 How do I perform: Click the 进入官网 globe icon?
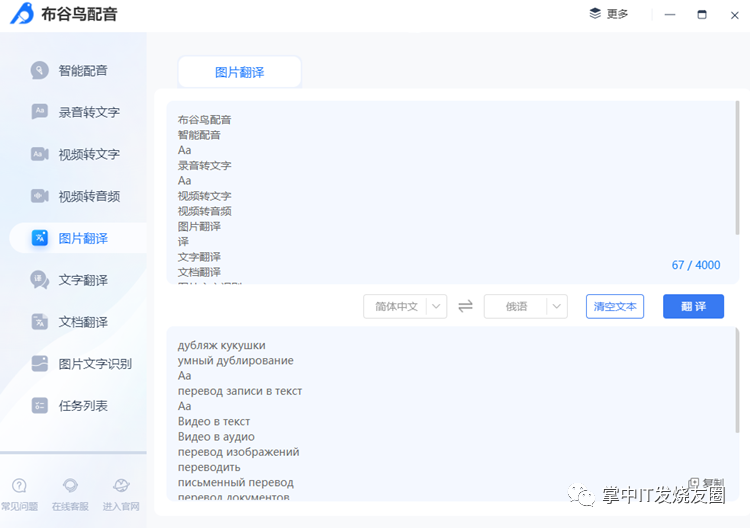121,486
